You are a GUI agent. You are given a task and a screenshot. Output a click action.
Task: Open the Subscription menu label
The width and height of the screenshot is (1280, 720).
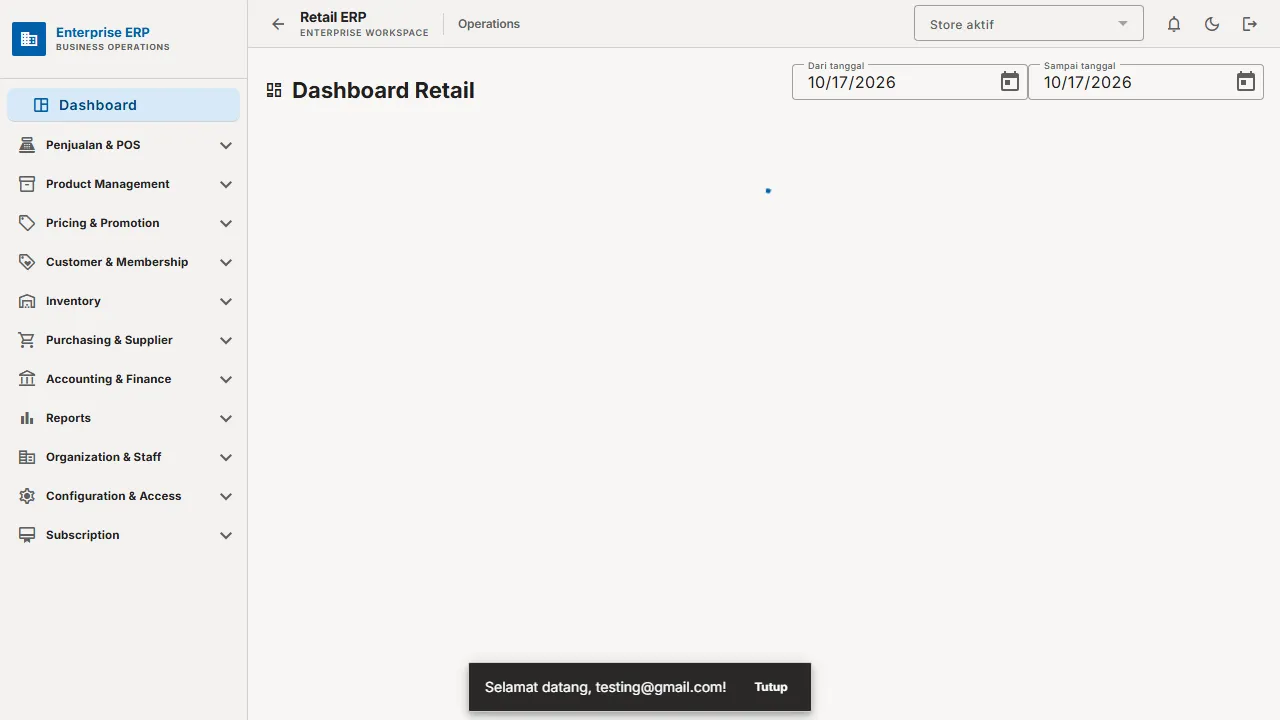point(82,535)
